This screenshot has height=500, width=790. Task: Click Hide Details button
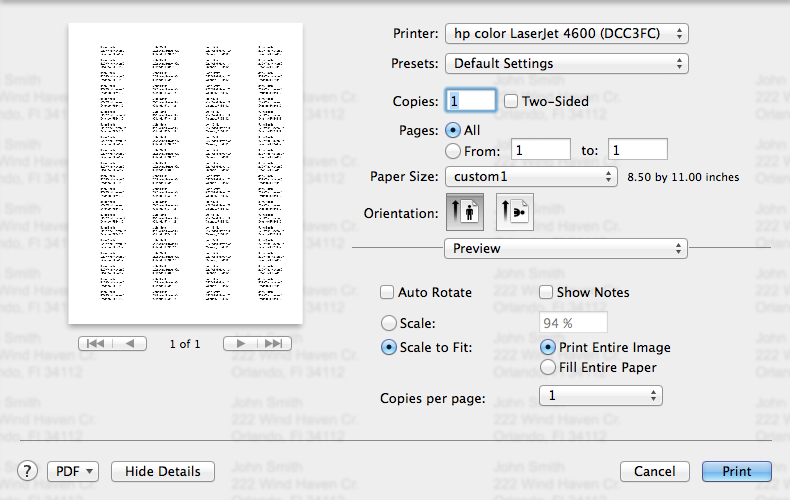coord(163,471)
